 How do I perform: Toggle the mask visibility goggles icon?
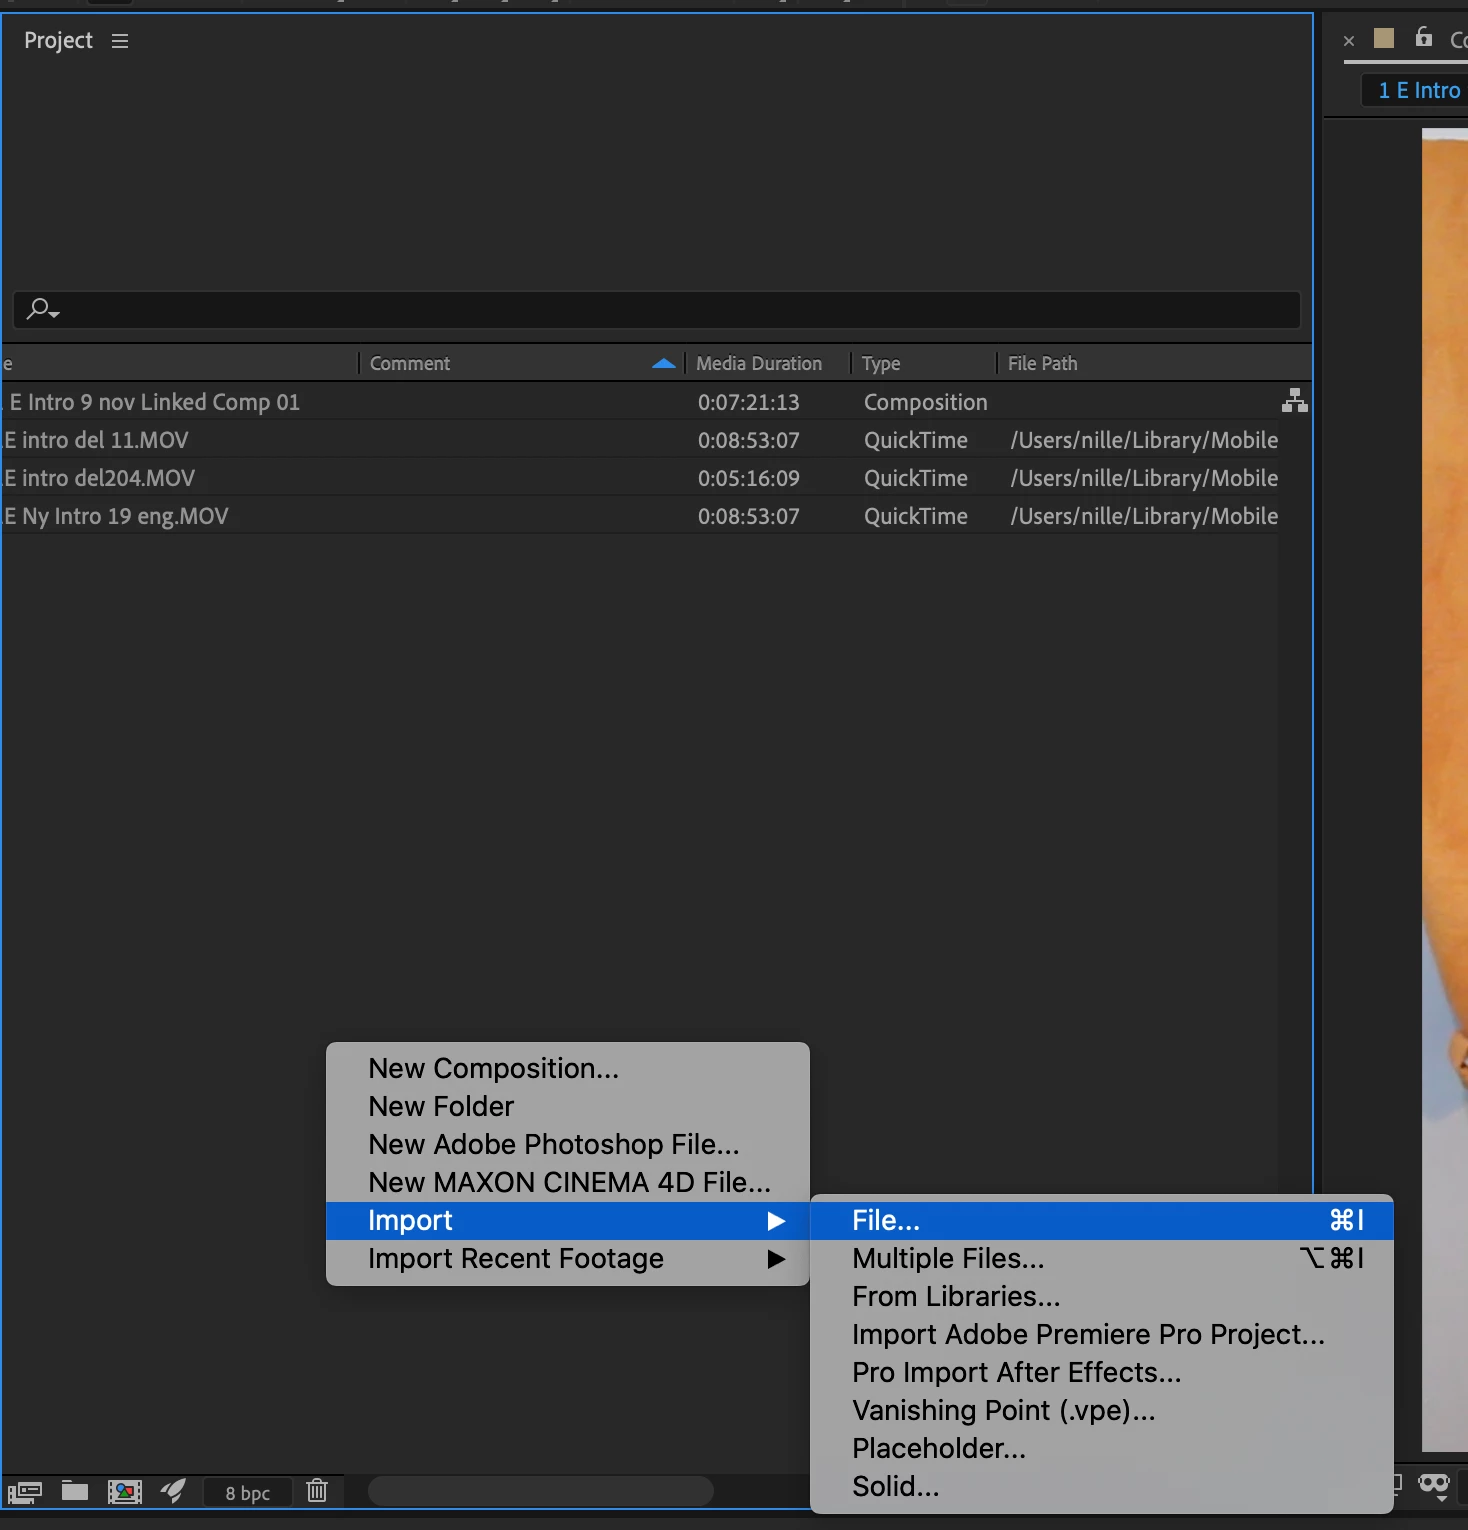pos(1434,1484)
